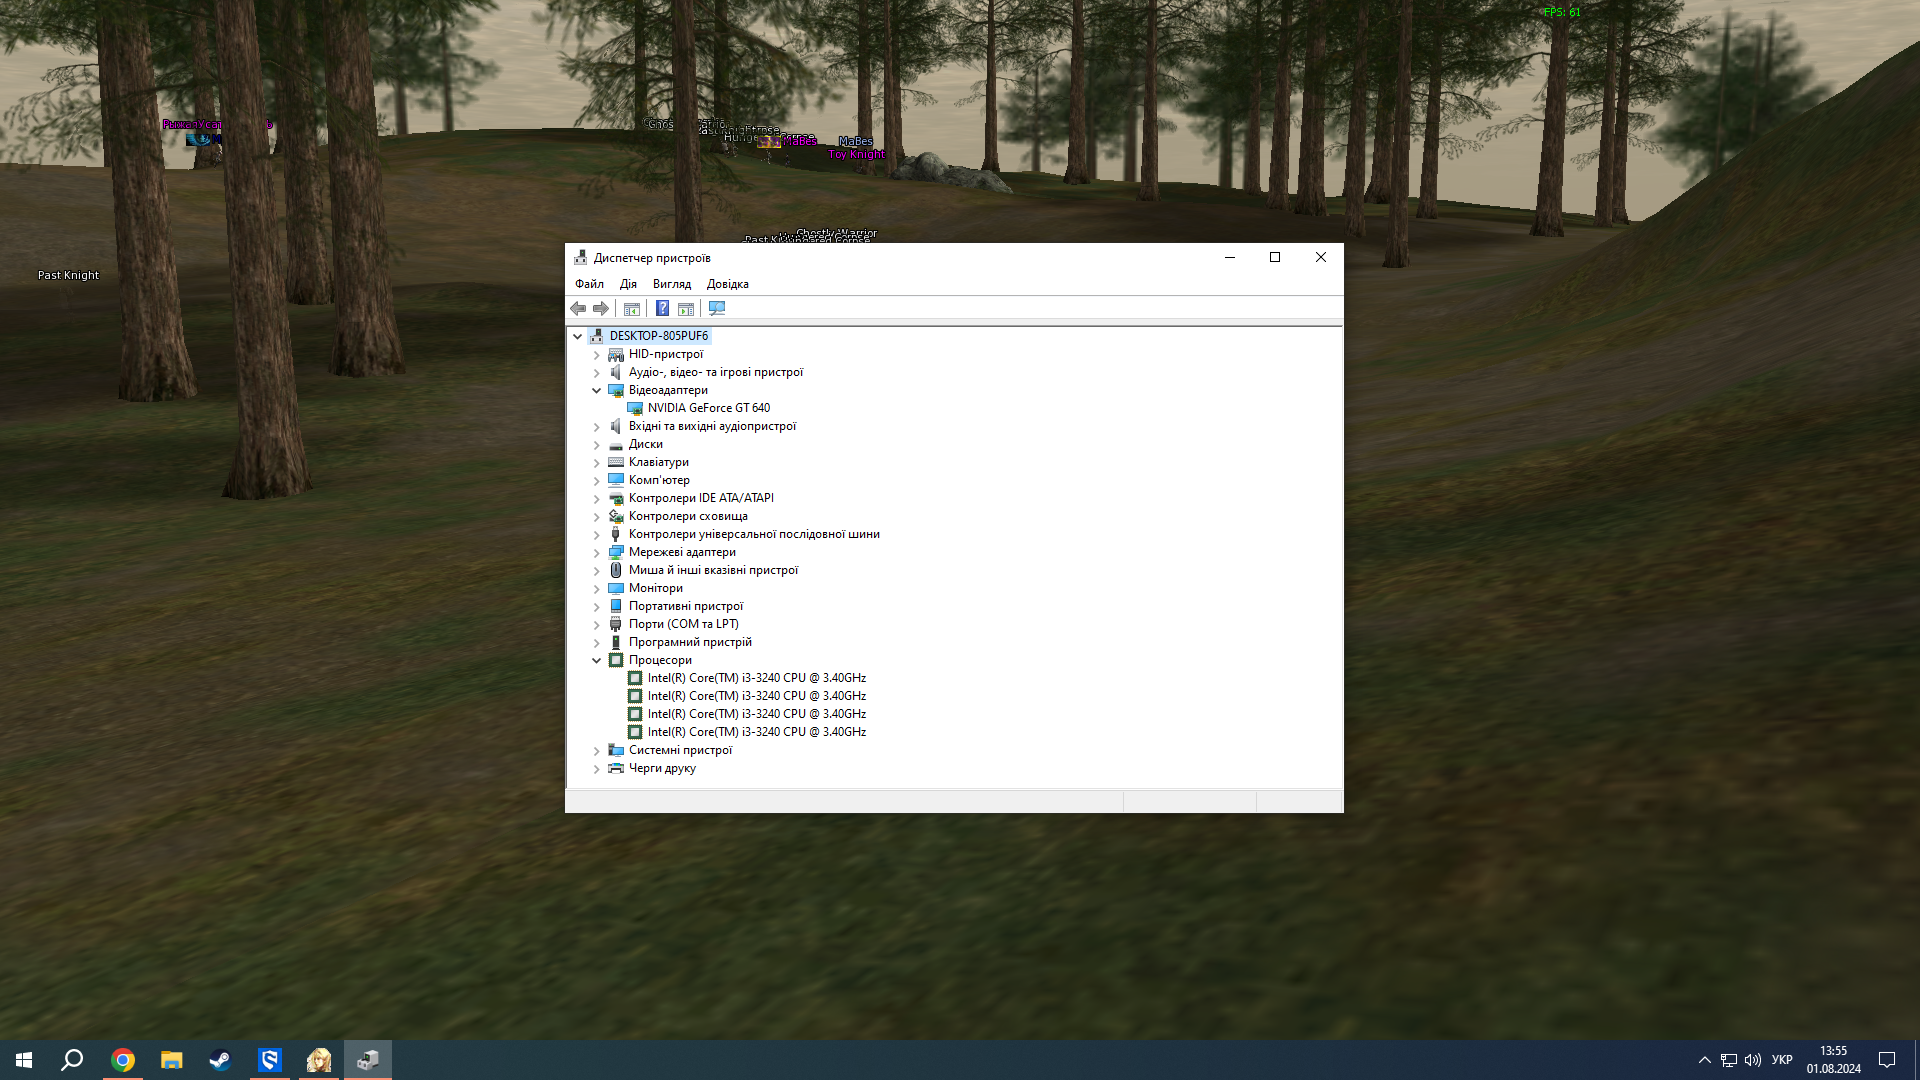Click the Forward arrow toolbar icon
This screenshot has height=1080, width=1920.
click(x=600, y=308)
